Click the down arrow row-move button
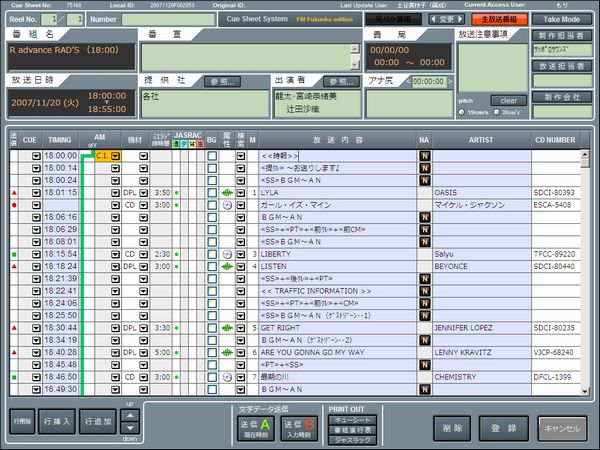The height and width of the screenshot is (450, 600). [130, 428]
